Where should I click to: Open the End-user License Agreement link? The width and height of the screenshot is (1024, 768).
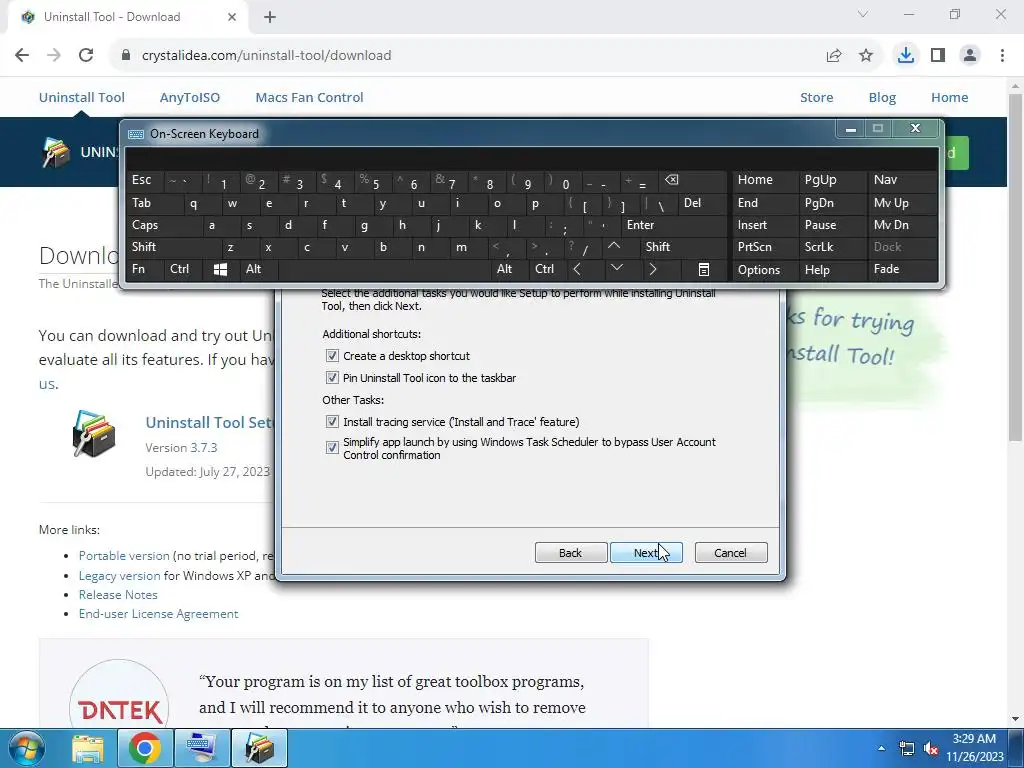(159, 614)
